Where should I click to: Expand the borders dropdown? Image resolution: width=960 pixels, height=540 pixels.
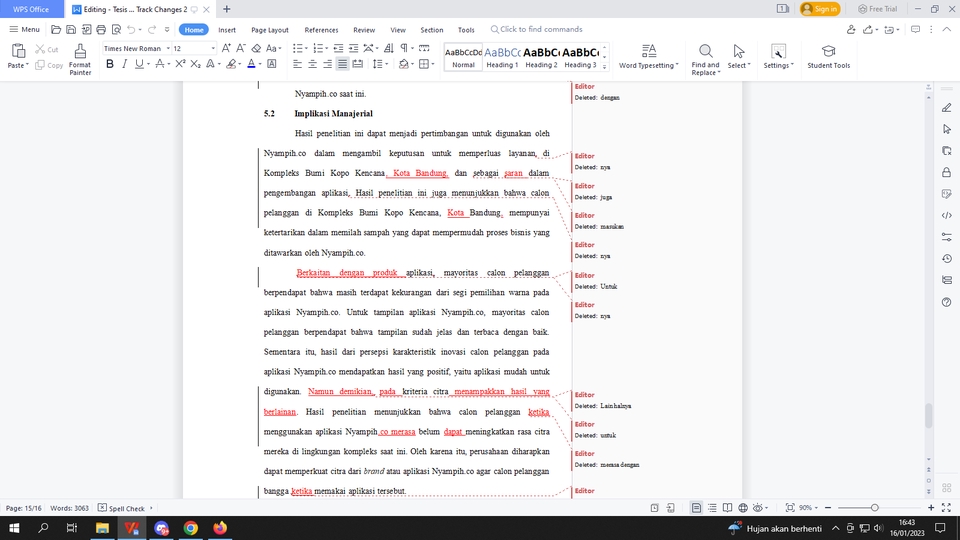point(433,64)
